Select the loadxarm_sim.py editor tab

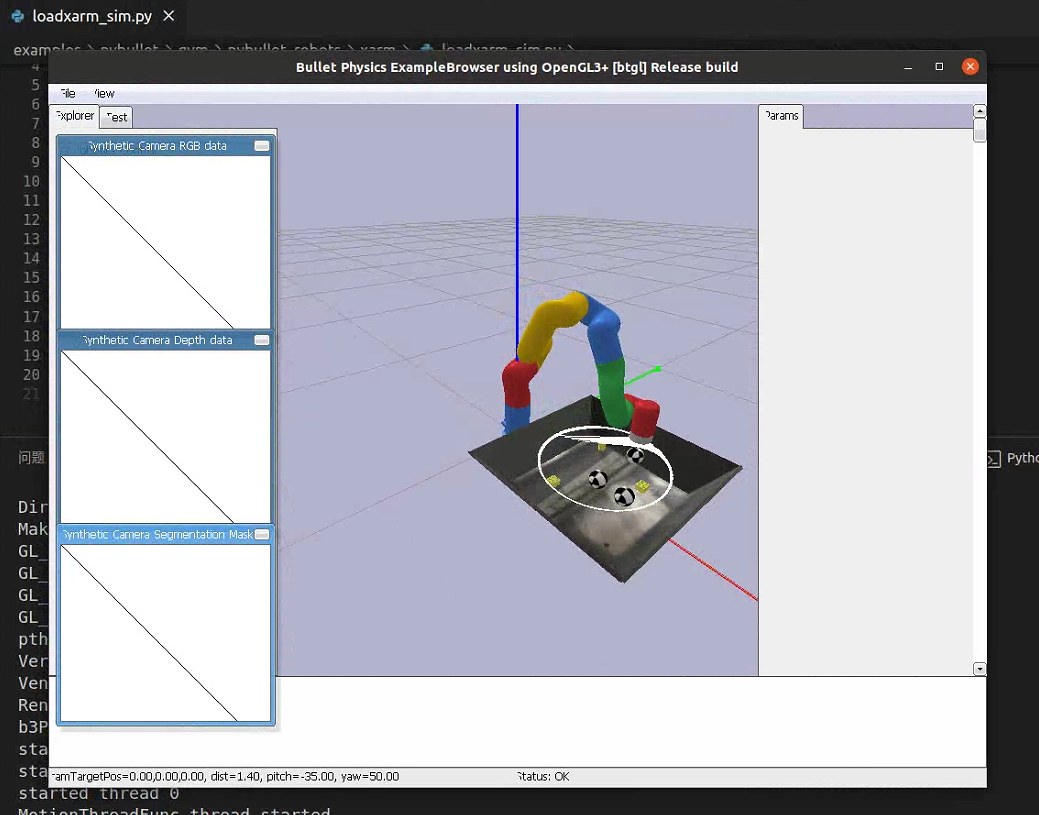(x=92, y=17)
